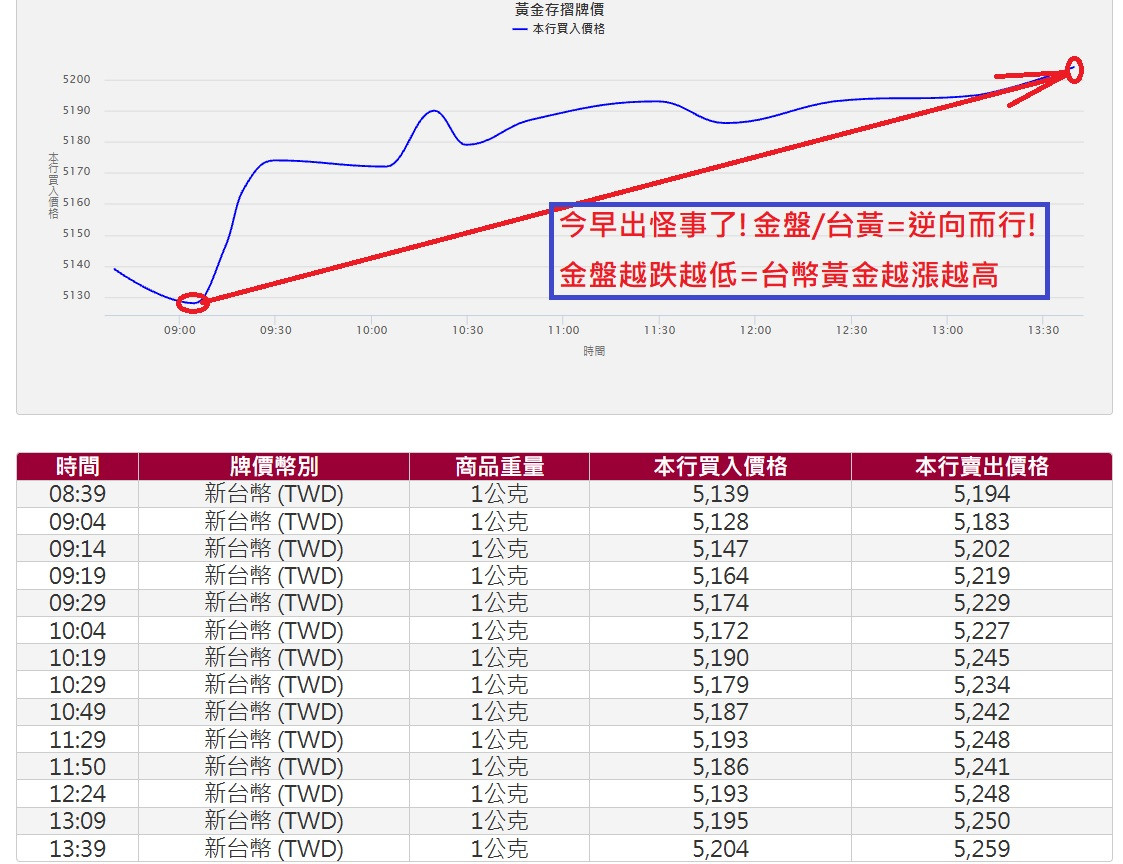
Task: Click the 13:30 x-axis tick label
Action: coord(1044,330)
